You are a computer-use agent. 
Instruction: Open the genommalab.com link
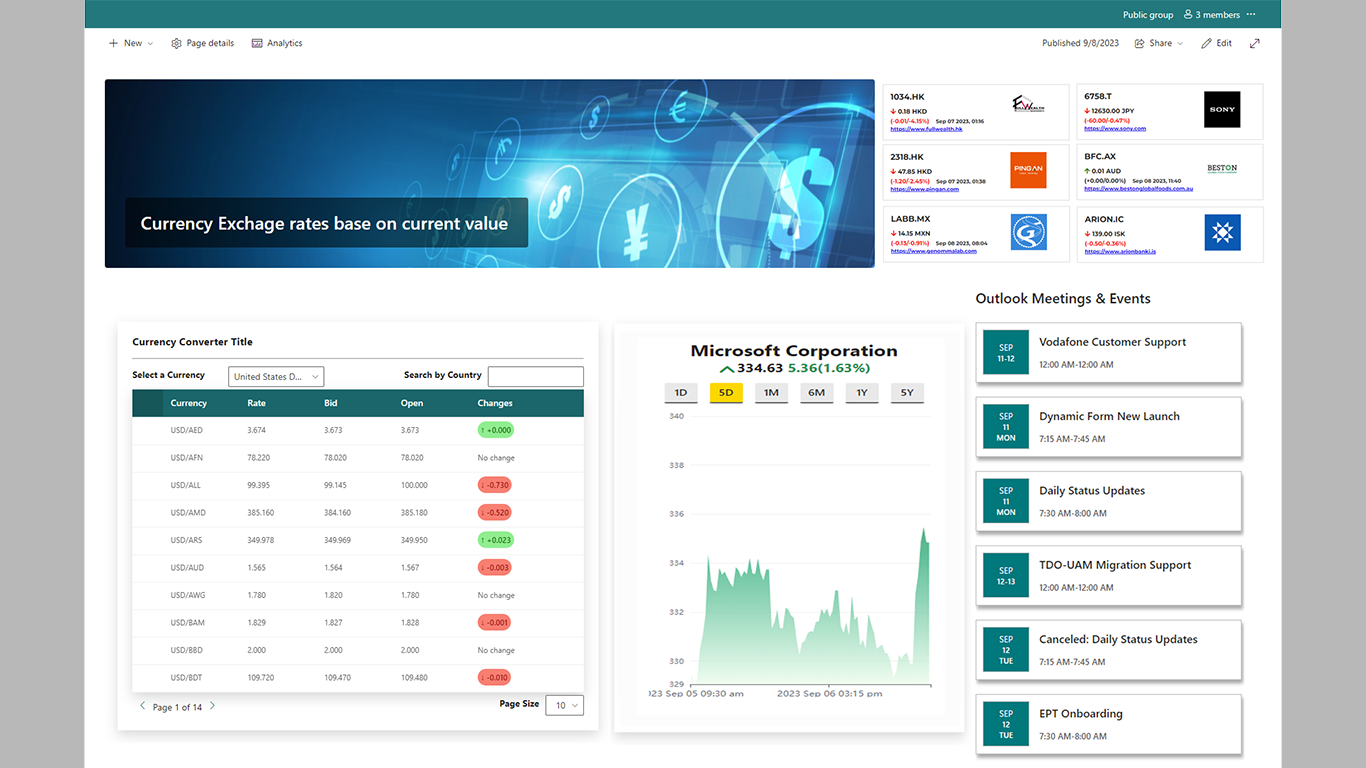coord(931,251)
